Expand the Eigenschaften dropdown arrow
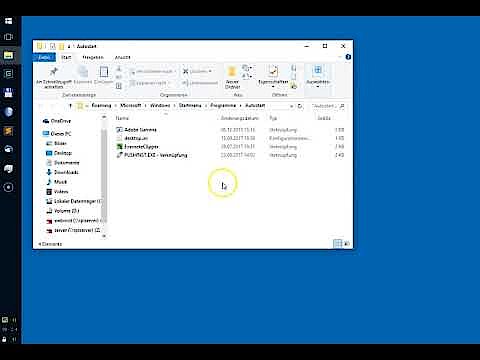Image resolution: width=480 pixels, height=360 pixels. point(273,87)
